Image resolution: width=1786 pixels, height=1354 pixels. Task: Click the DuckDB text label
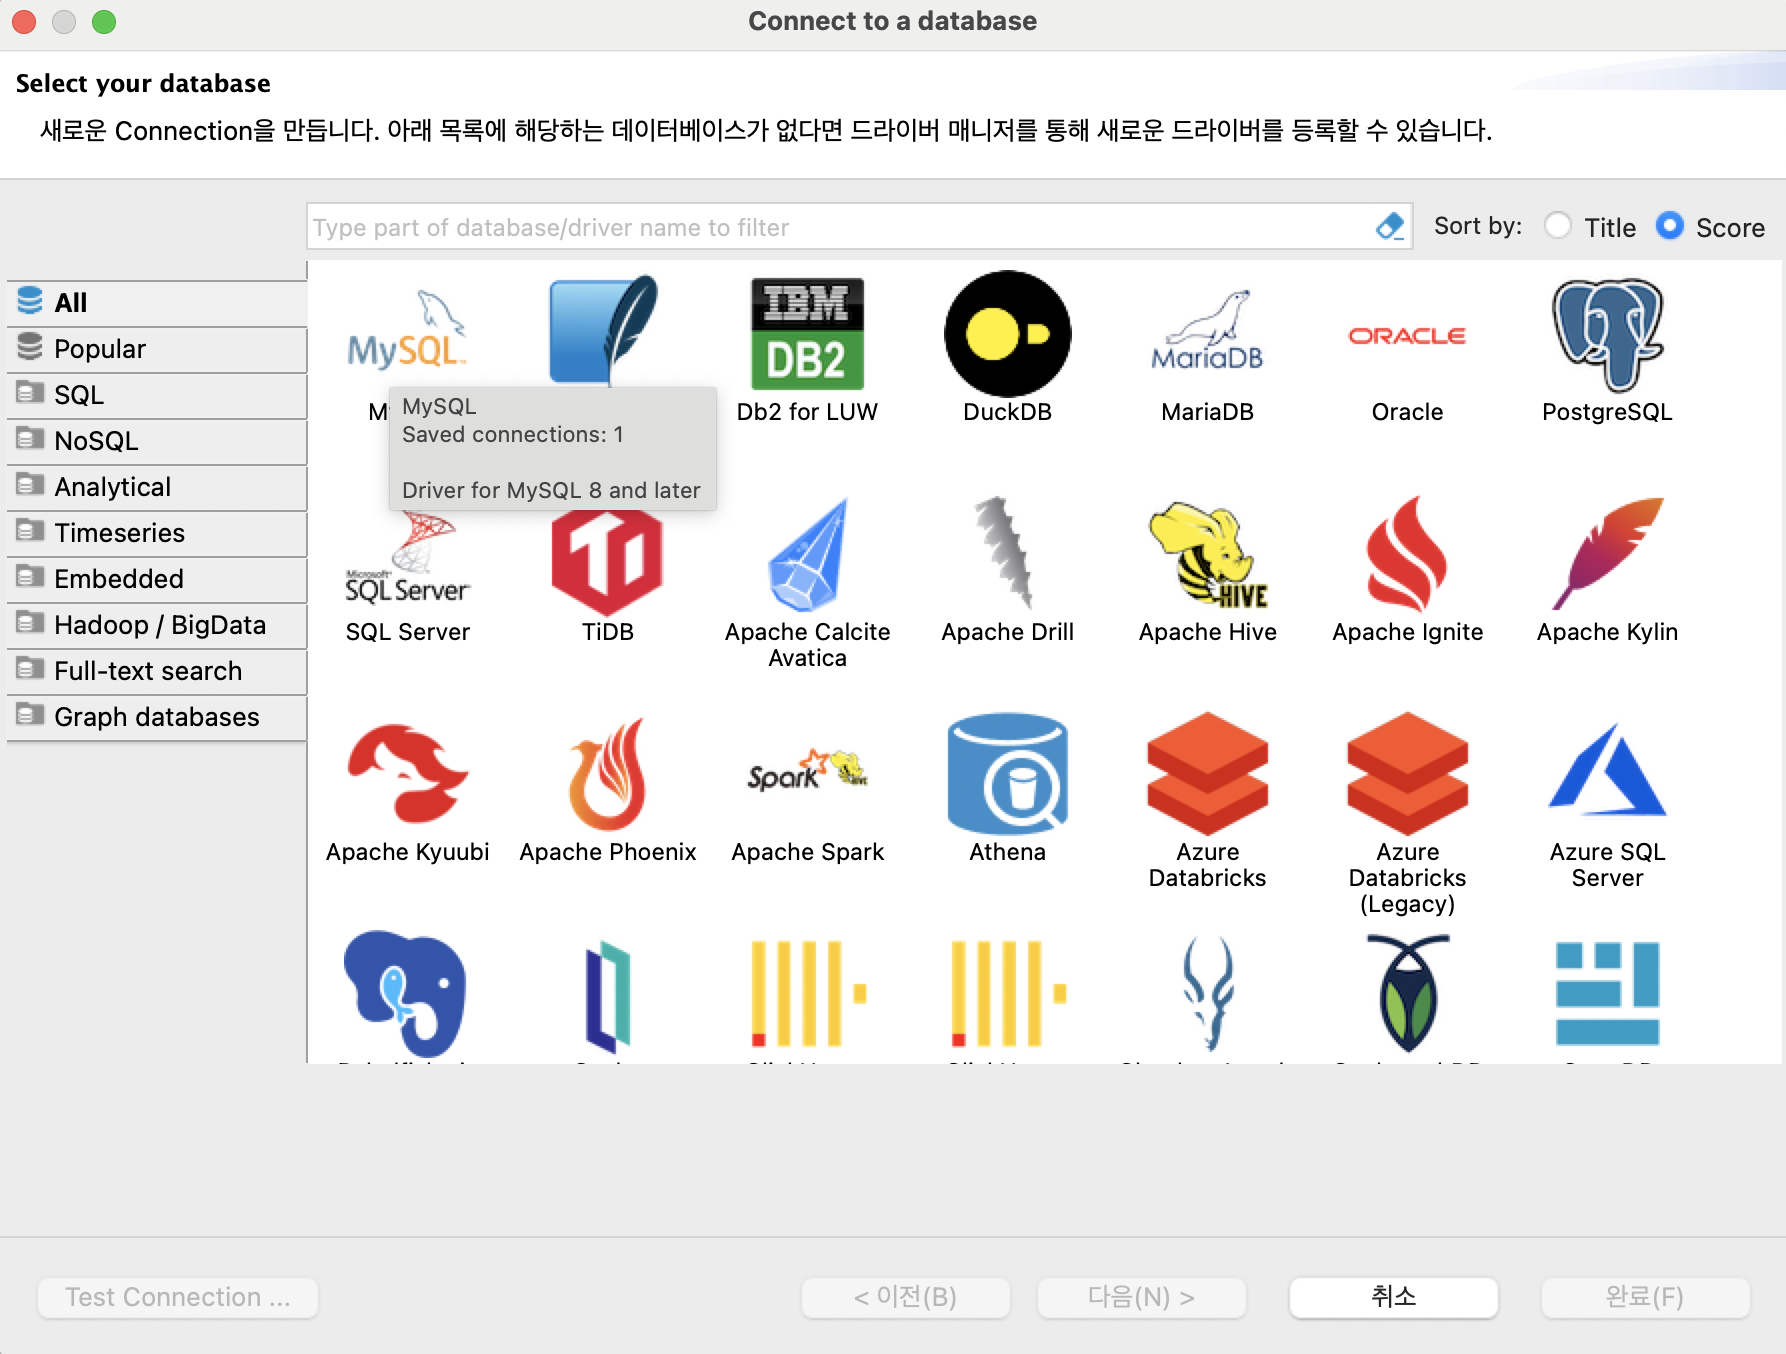(x=1007, y=412)
